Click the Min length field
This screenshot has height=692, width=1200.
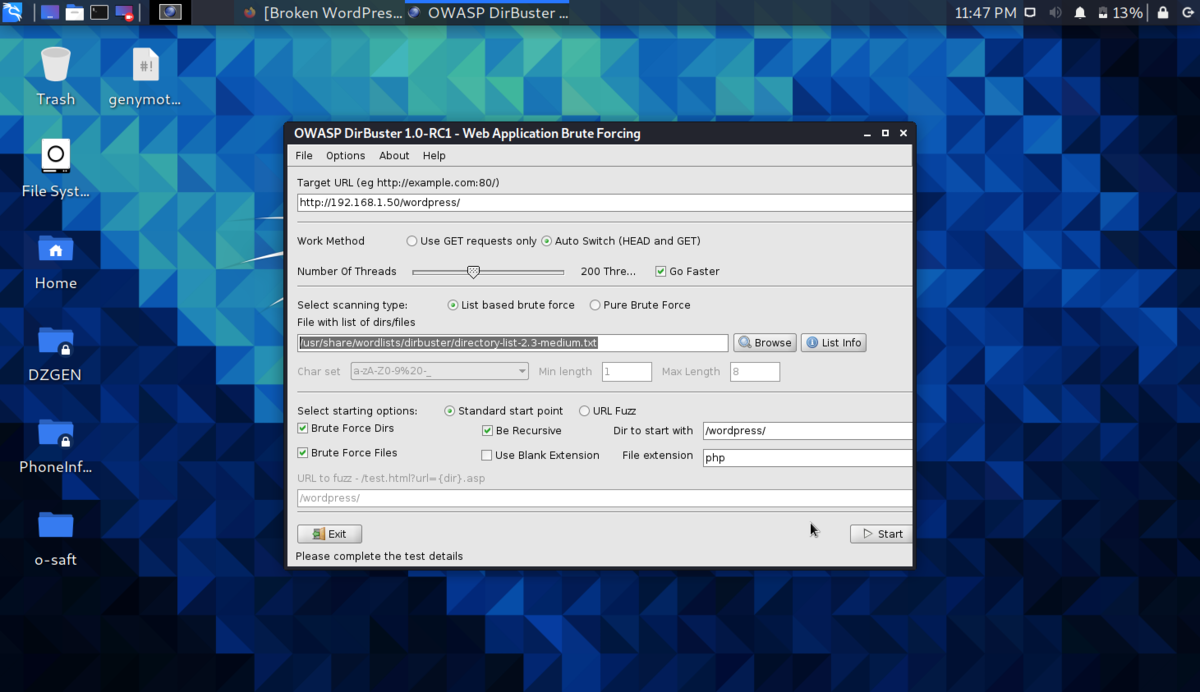626,371
